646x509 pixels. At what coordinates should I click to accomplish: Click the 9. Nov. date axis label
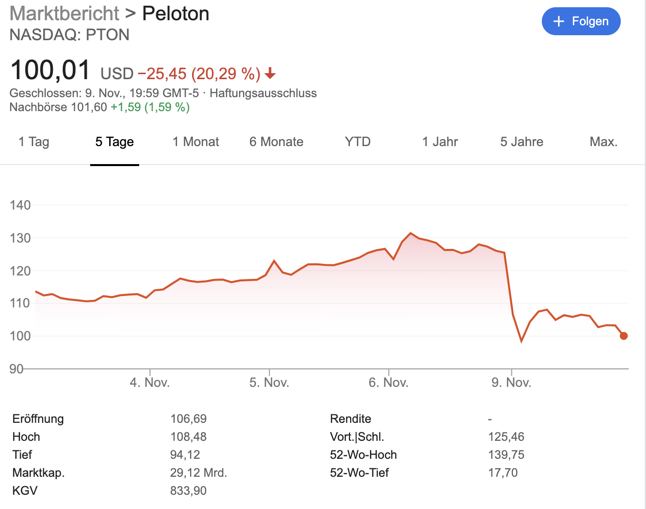coord(511,382)
